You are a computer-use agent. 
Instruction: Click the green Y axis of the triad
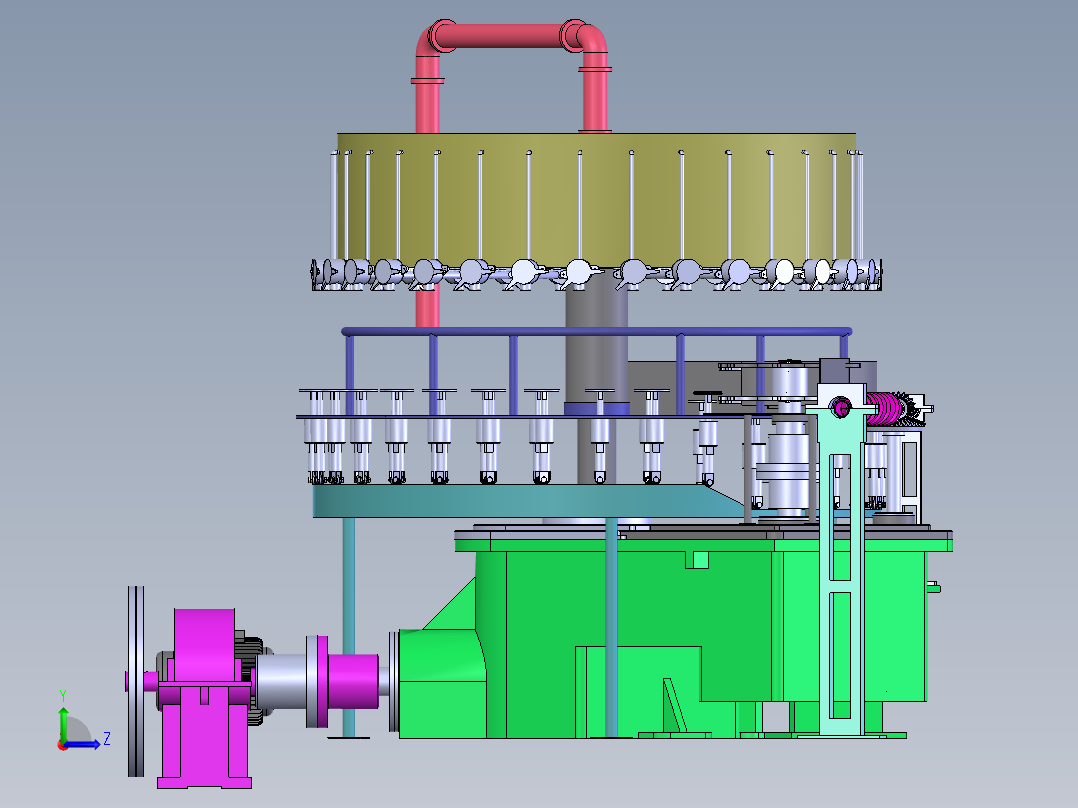63,723
